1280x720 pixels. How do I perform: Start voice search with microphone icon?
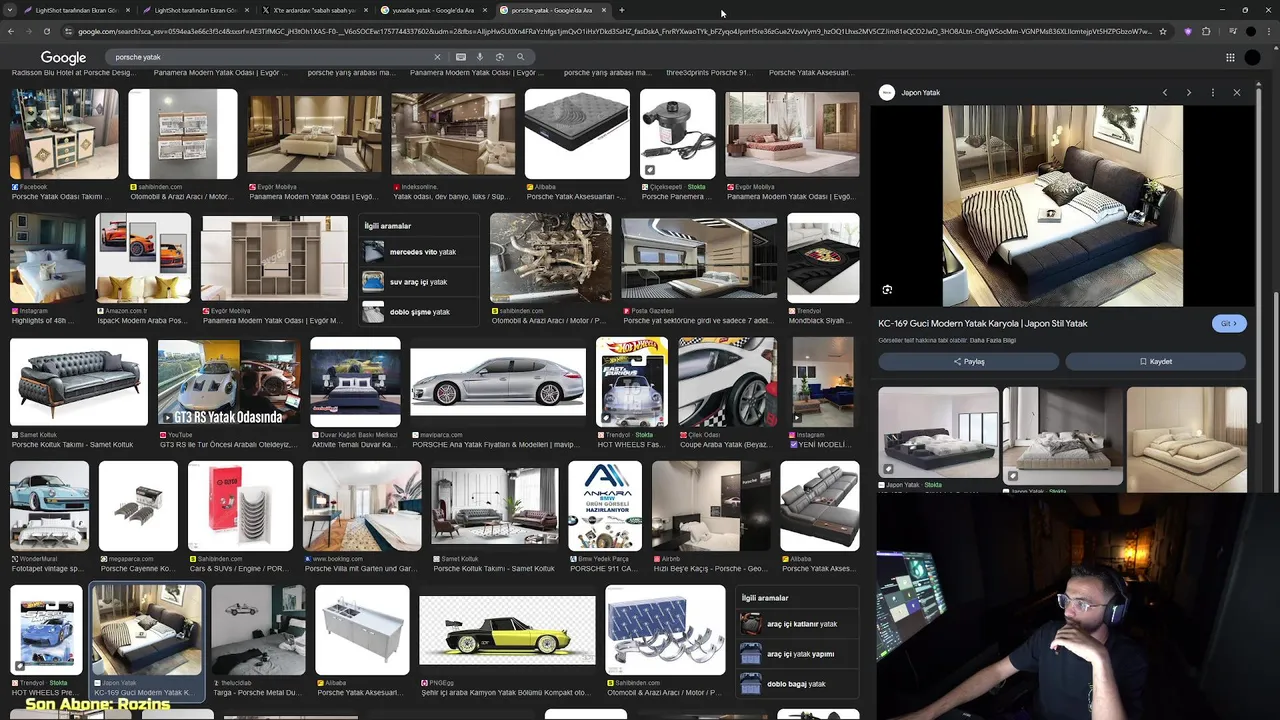pos(480,57)
